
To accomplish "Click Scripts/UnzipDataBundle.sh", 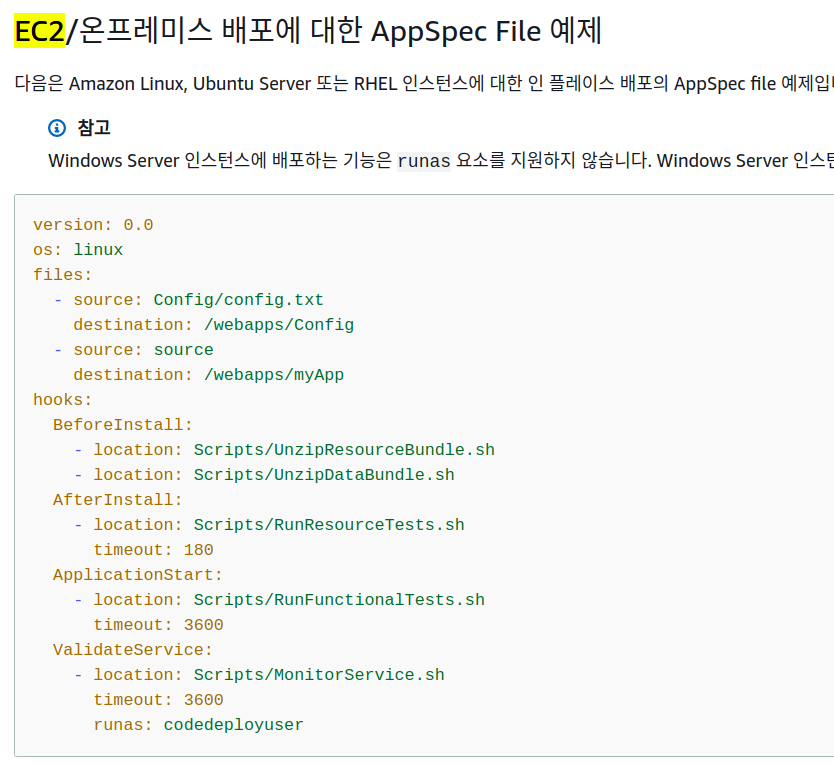I will click(x=324, y=475).
